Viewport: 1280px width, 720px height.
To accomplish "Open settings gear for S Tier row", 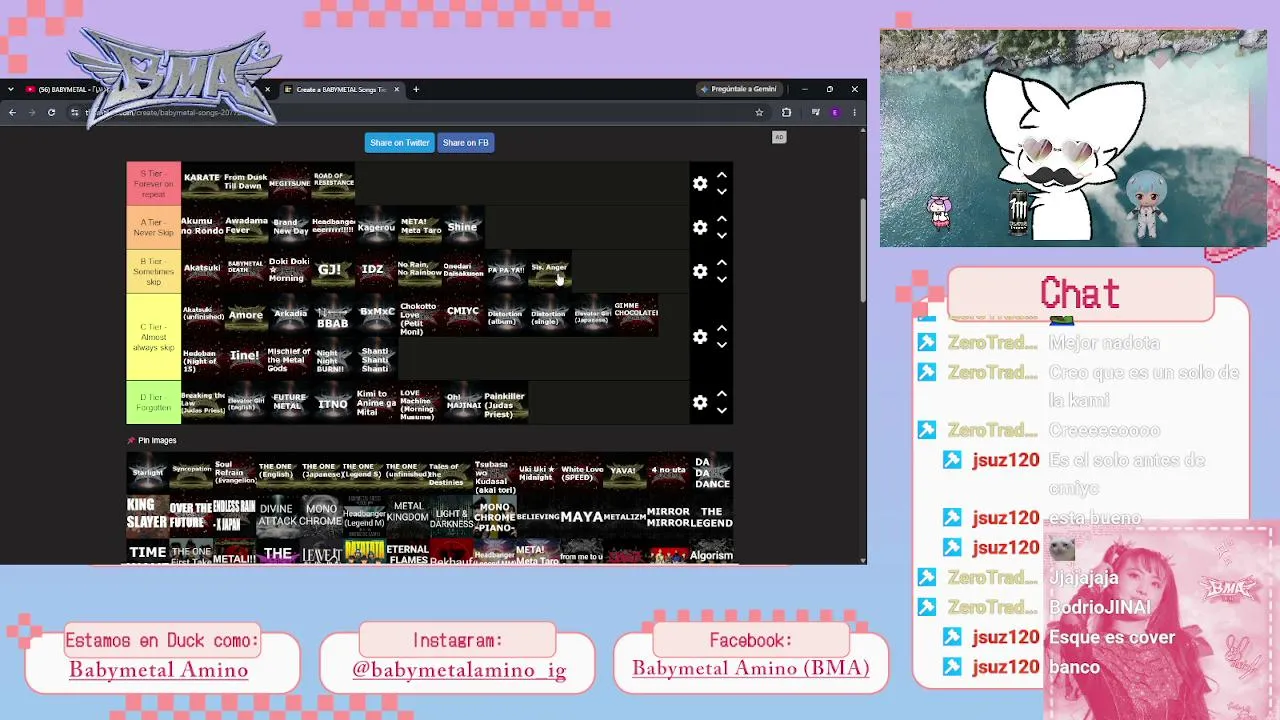I will pos(700,183).
